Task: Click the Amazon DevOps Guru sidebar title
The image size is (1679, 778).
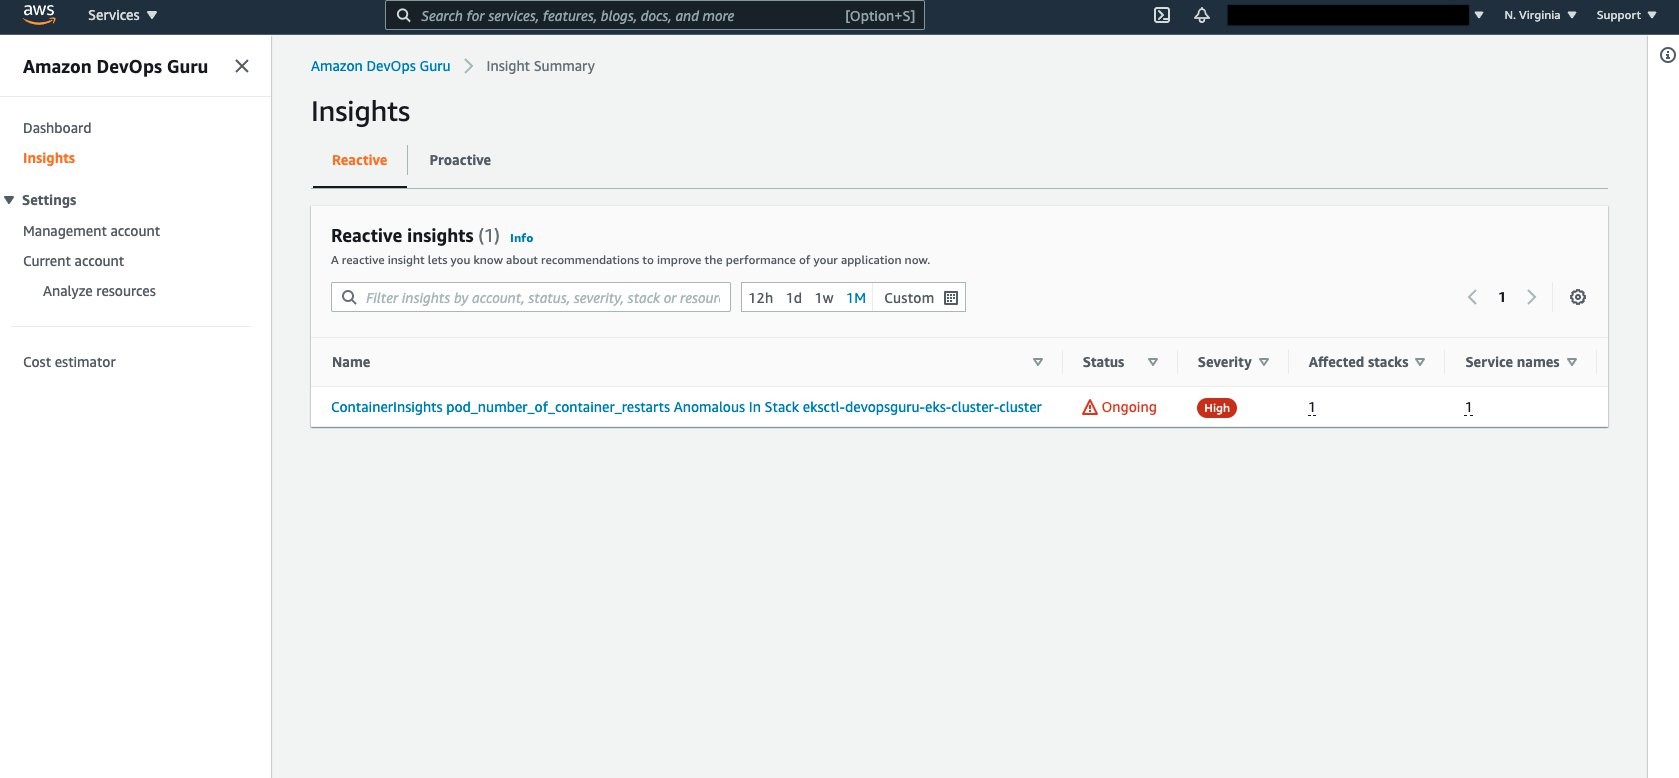Action: pos(116,67)
